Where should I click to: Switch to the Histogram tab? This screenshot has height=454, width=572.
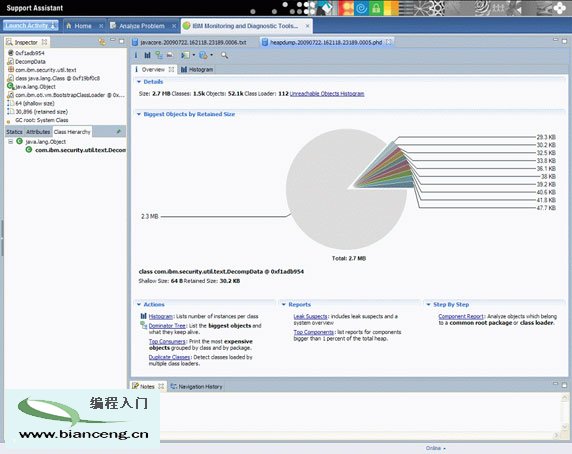pyautogui.click(x=197, y=69)
